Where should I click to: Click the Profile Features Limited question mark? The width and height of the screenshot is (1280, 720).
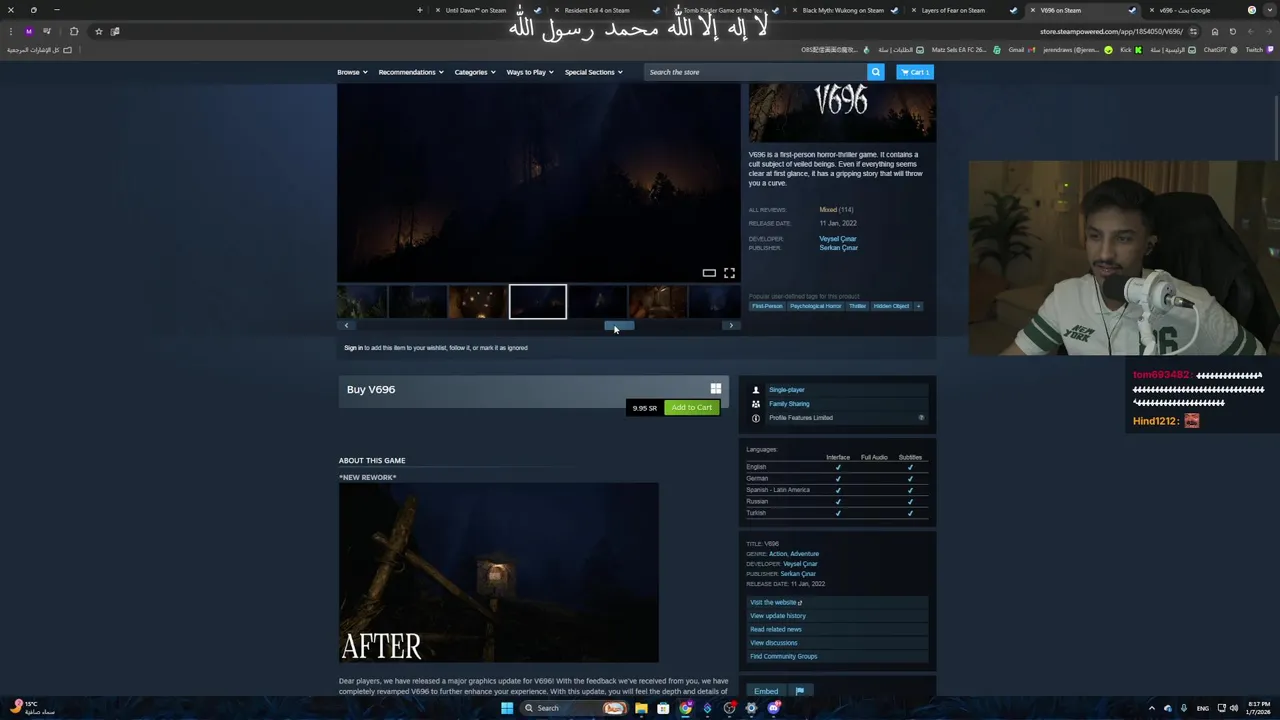point(921,418)
